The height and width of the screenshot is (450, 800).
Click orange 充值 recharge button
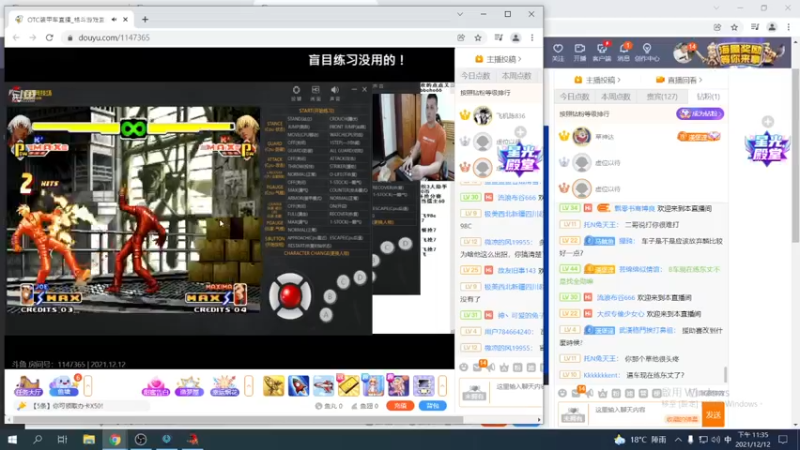pyautogui.click(x=400, y=406)
